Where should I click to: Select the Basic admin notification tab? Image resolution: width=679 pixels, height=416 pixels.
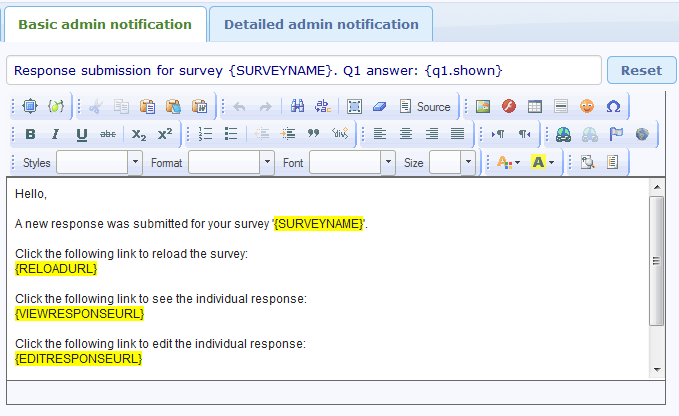click(x=105, y=24)
